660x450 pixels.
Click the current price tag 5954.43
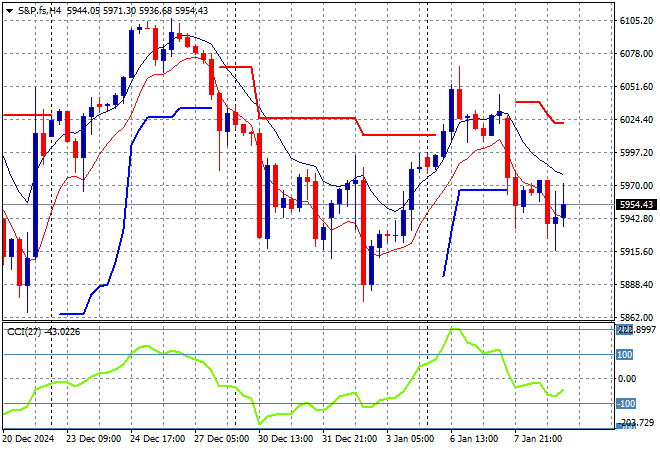[636, 205]
